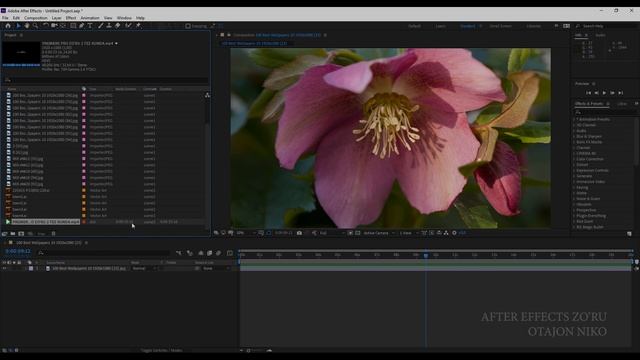The width and height of the screenshot is (640, 360).
Task: Select the Type text tool
Action: (90, 25)
